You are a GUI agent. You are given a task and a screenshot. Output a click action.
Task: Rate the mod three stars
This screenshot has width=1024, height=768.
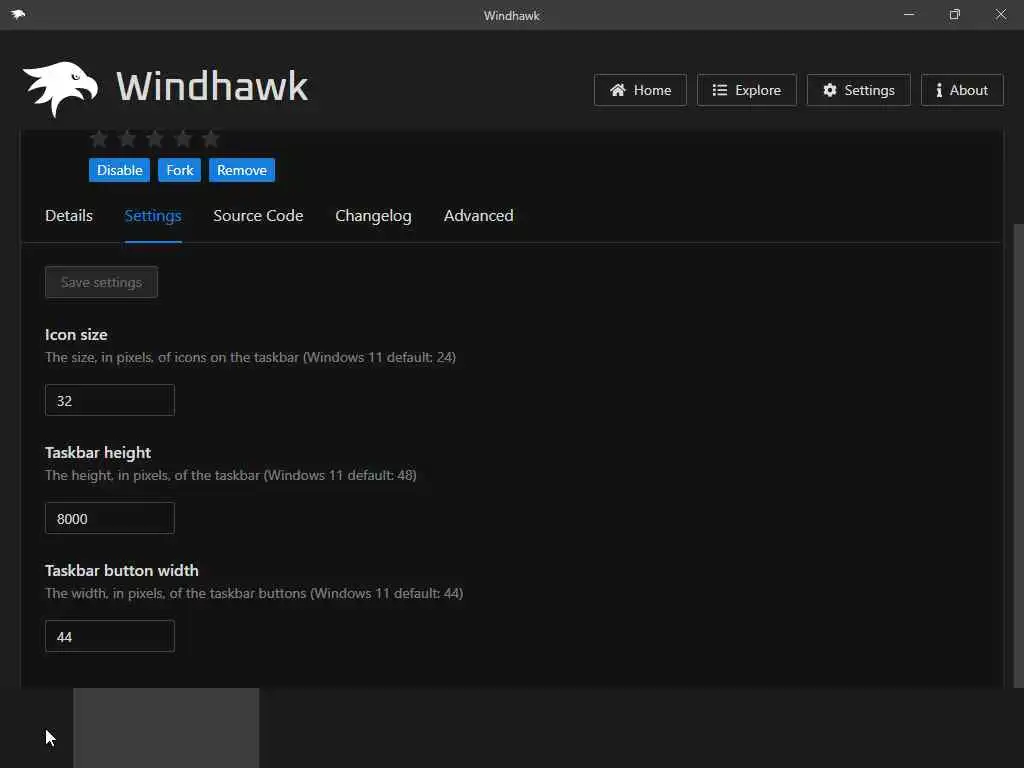(155, 138)
